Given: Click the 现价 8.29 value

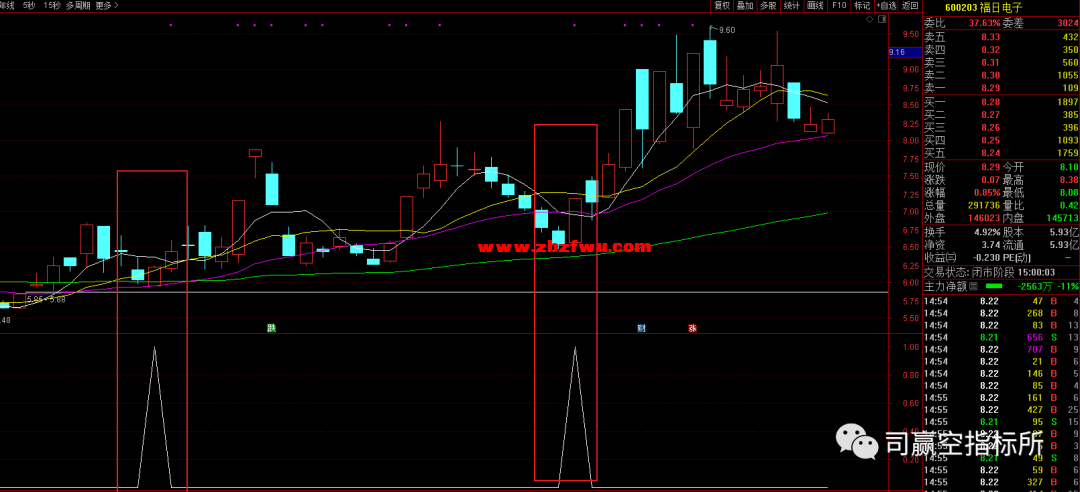Looking at the screenshot, I should [x=990, y=167].
